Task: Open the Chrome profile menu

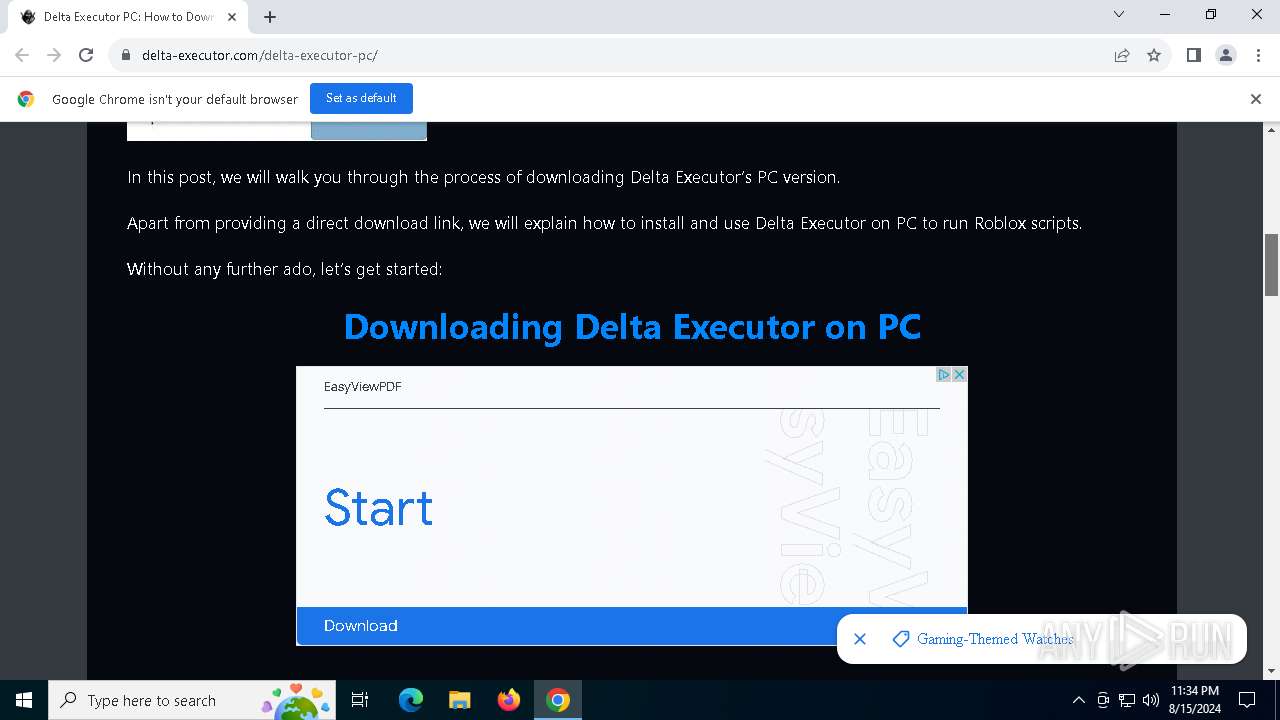Action: pyautogui.click(x=1225, y=55)
